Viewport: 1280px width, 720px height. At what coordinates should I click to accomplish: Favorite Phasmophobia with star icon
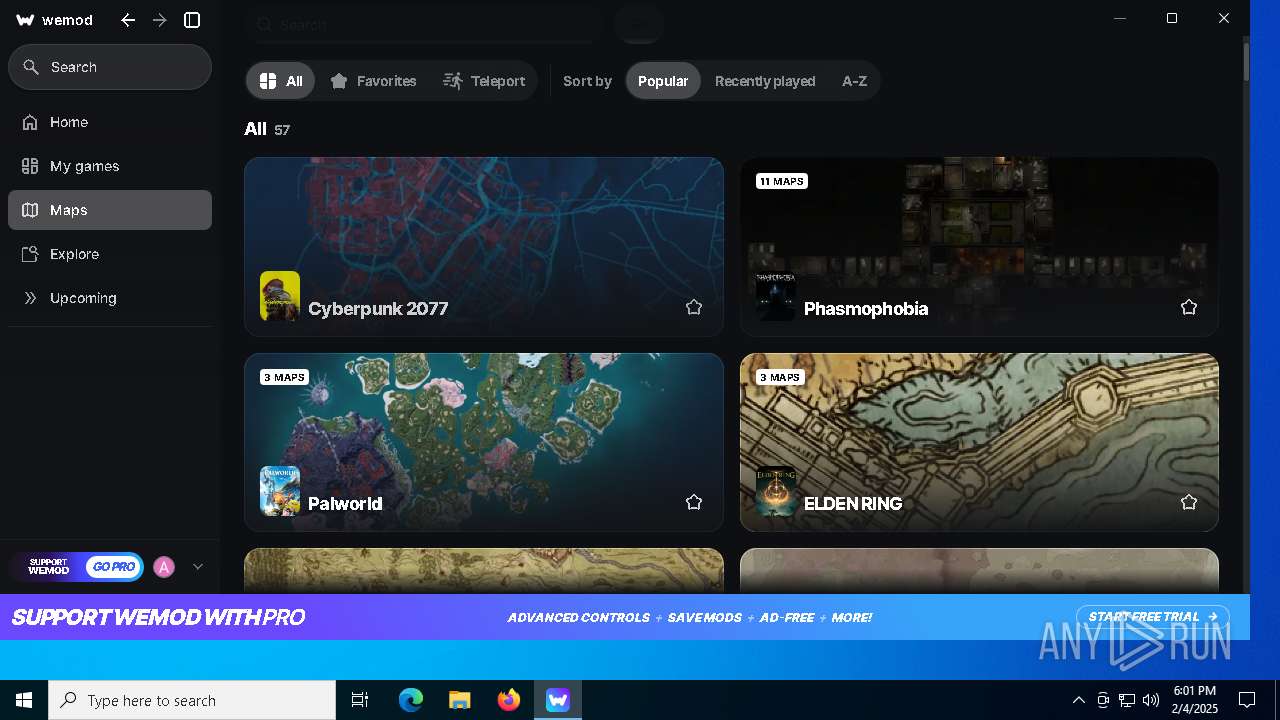(x=1189, y=307)
